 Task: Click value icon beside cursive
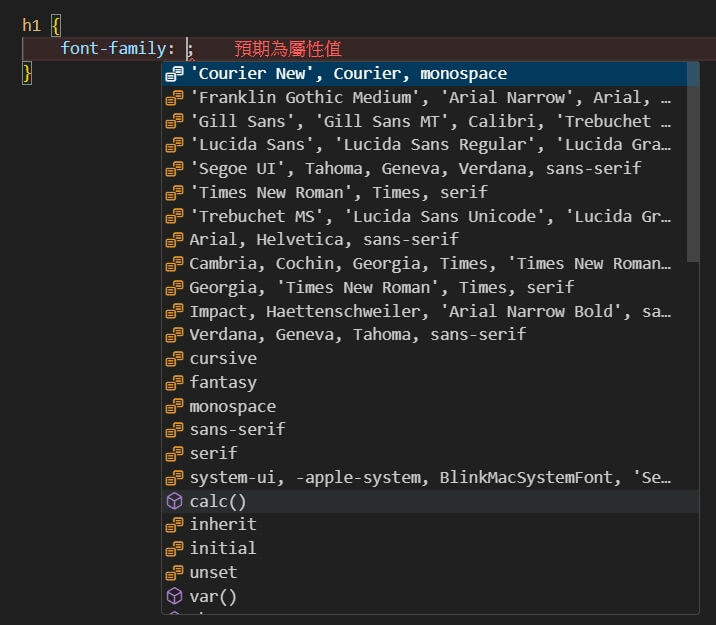click(174, 359)
